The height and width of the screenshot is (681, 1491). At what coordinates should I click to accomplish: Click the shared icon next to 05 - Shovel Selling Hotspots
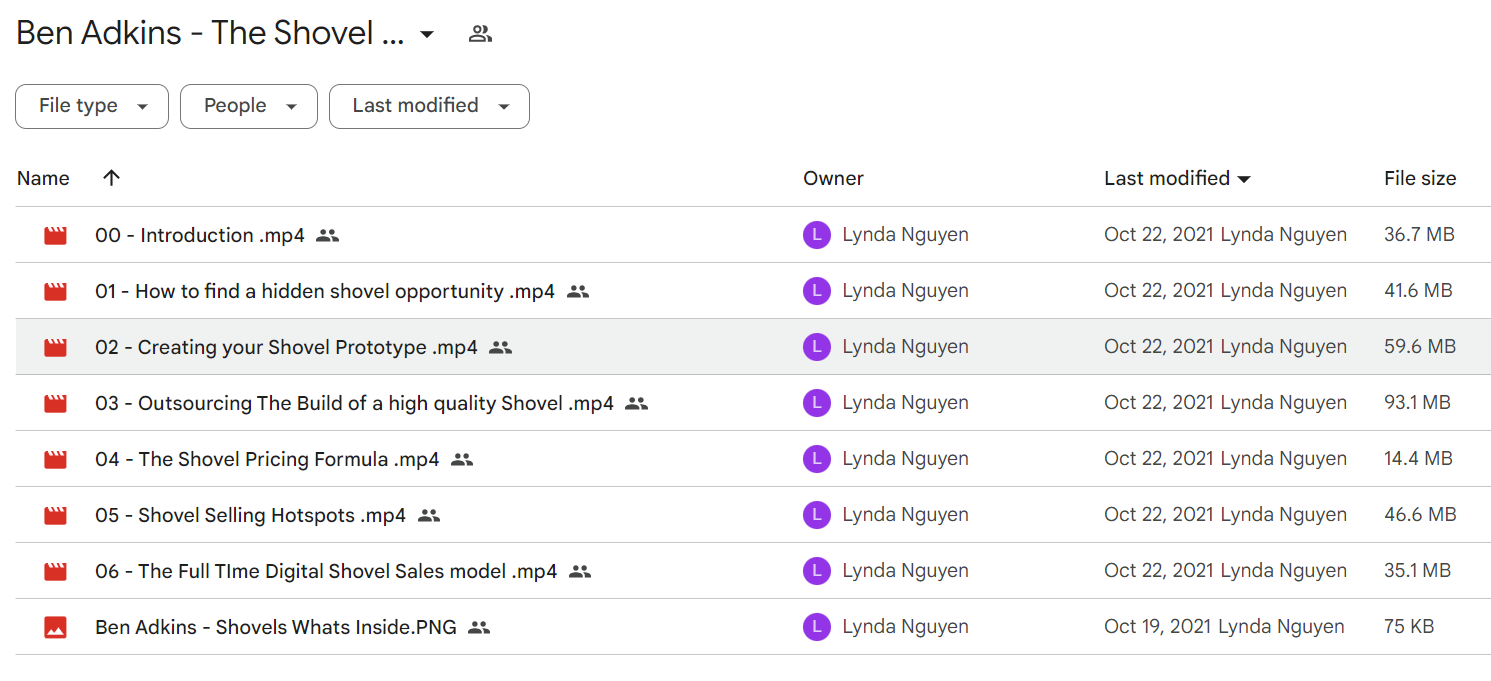point(429,516)
